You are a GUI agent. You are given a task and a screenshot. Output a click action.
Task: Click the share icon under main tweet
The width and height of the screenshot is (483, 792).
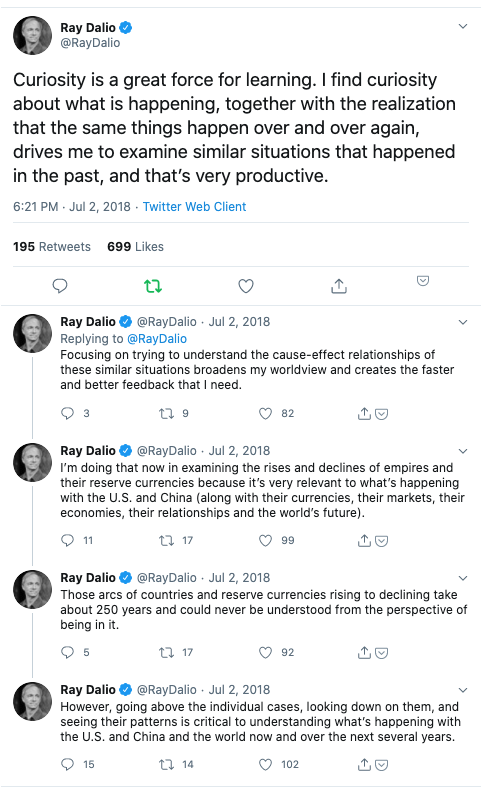339,286
